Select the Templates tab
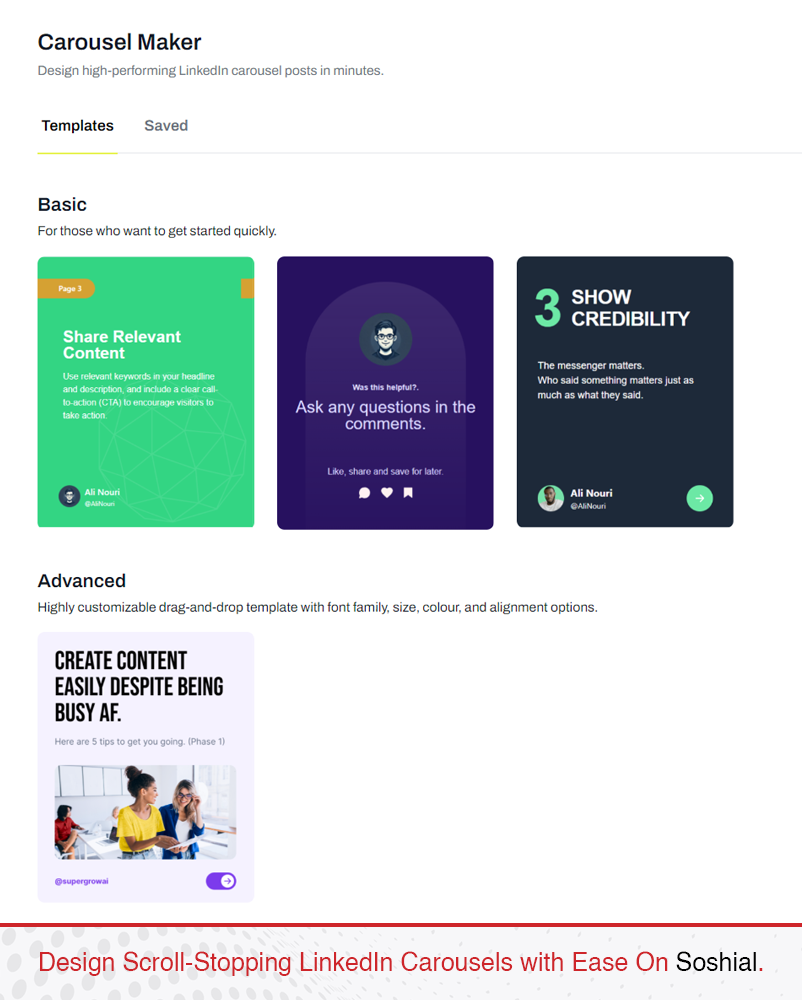The height and width of the screenshot is (1000, 802). [78, 126]
